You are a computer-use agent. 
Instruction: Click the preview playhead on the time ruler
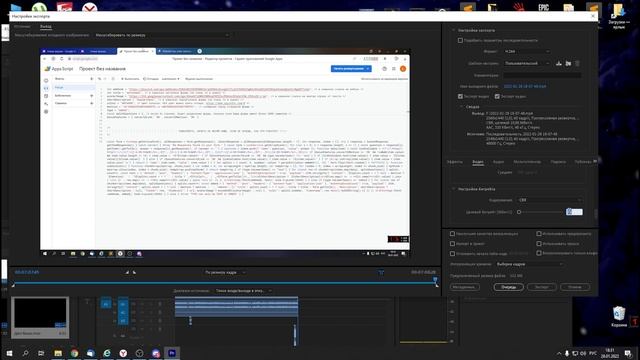coord(435,280)
